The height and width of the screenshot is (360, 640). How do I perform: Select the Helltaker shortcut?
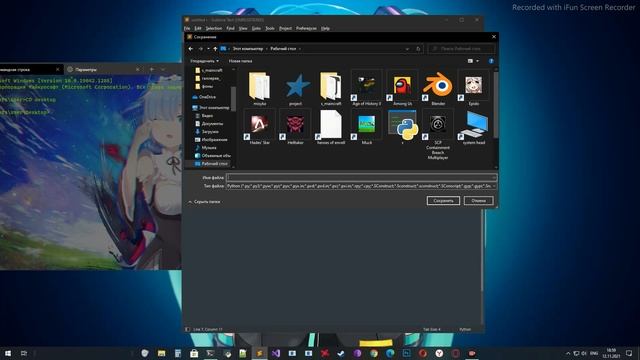pos(296,127)
